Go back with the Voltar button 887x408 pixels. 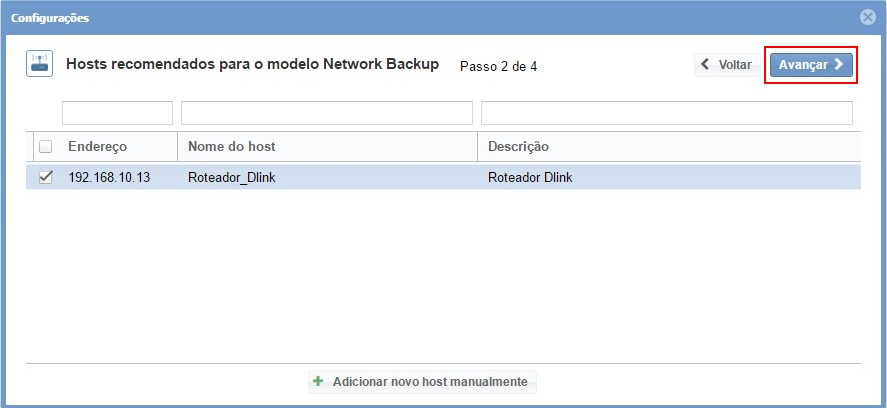(x=725, y=65)
